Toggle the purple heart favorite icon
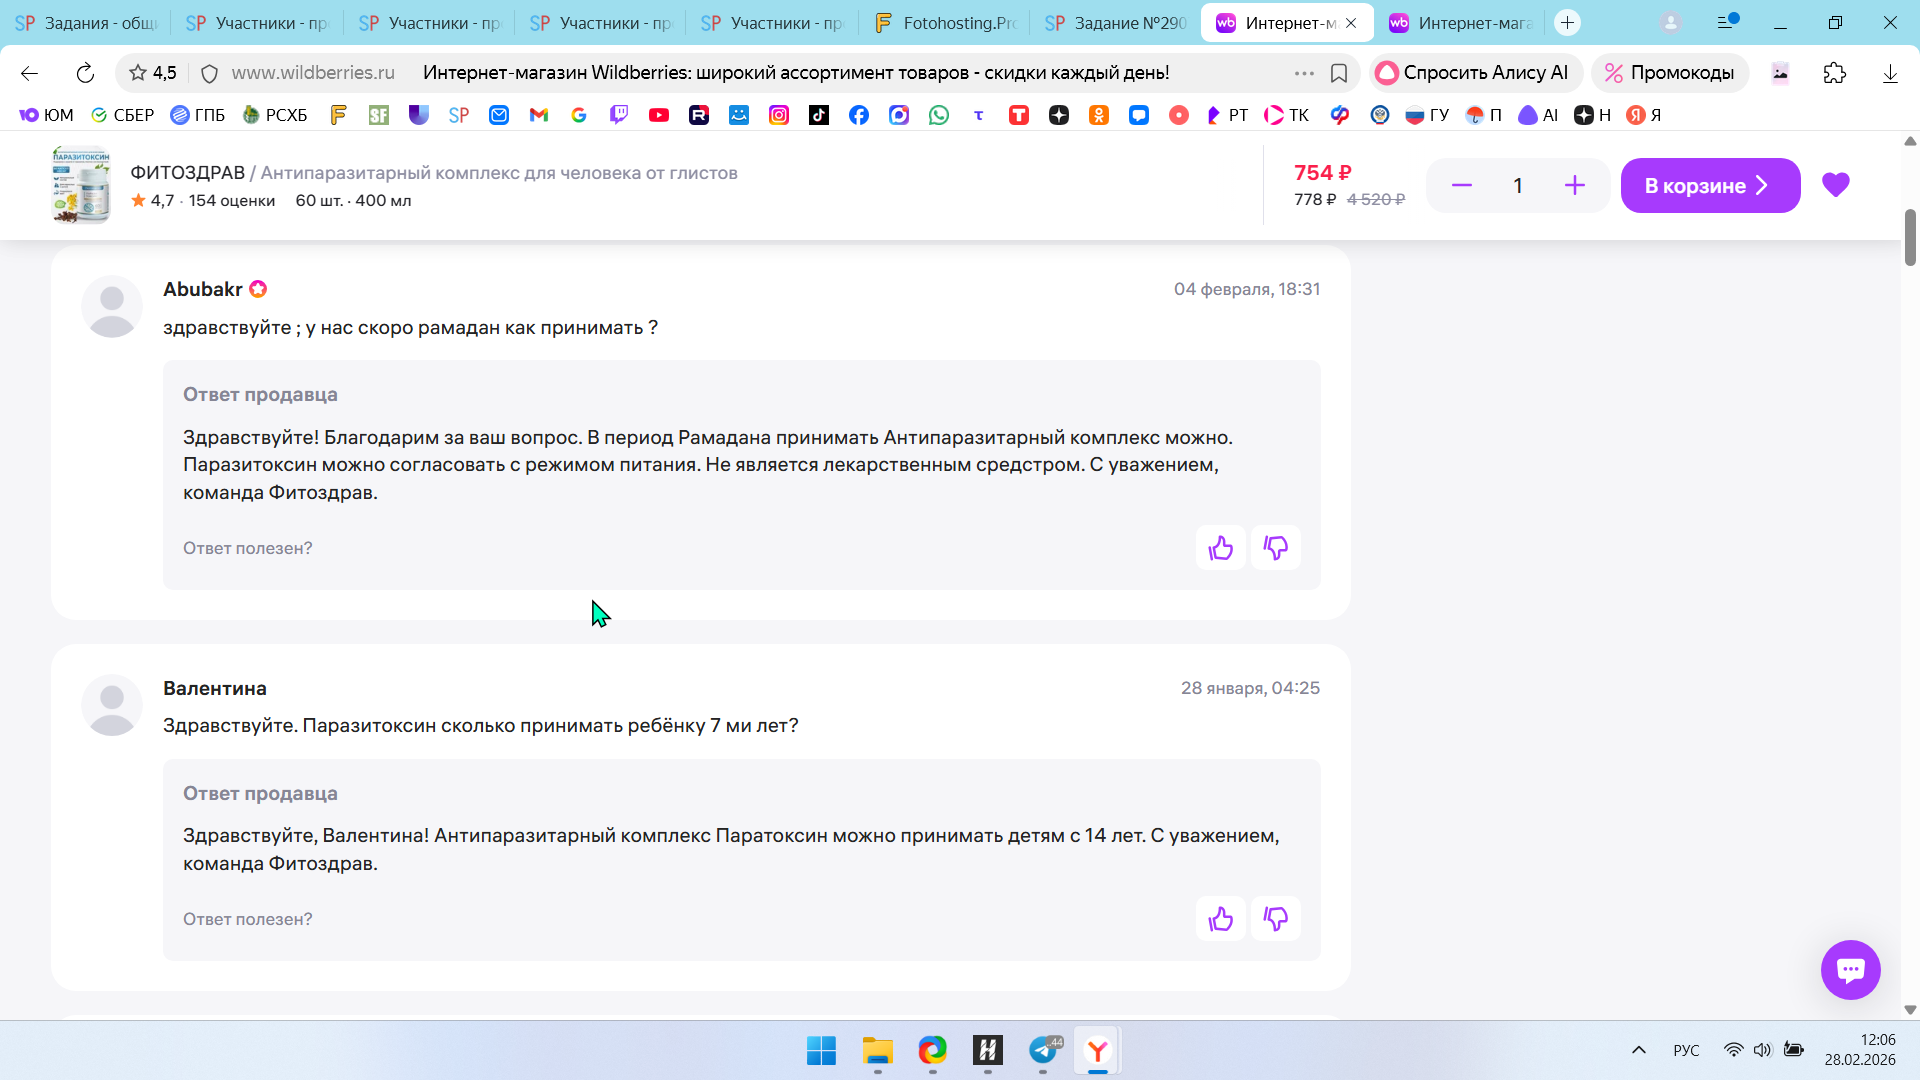Image resolution: width=1920 pixels, height=1080 pixels. [x=1835, y=185]
